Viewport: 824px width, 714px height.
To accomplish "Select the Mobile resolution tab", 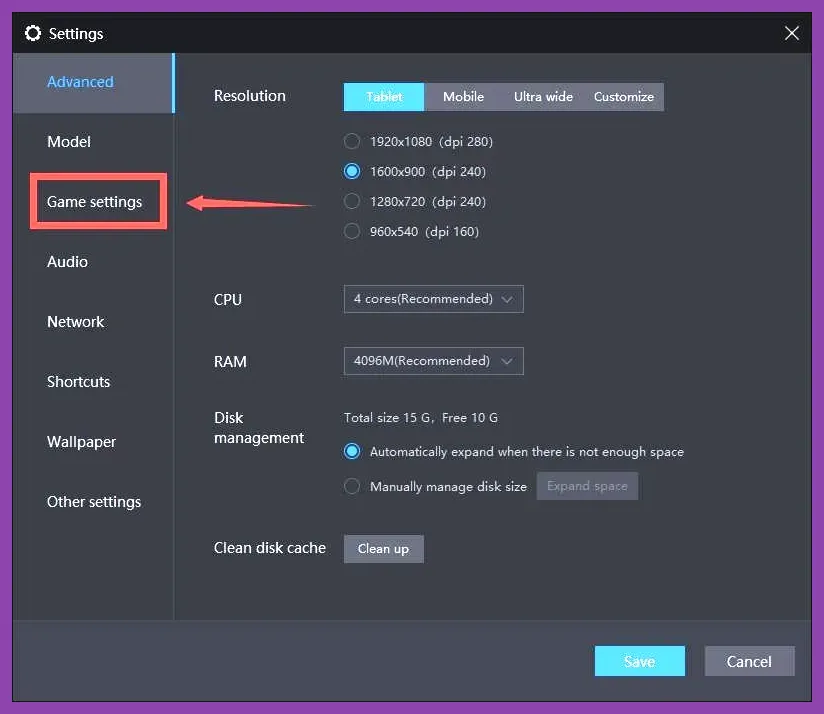I will pos(464,97).
